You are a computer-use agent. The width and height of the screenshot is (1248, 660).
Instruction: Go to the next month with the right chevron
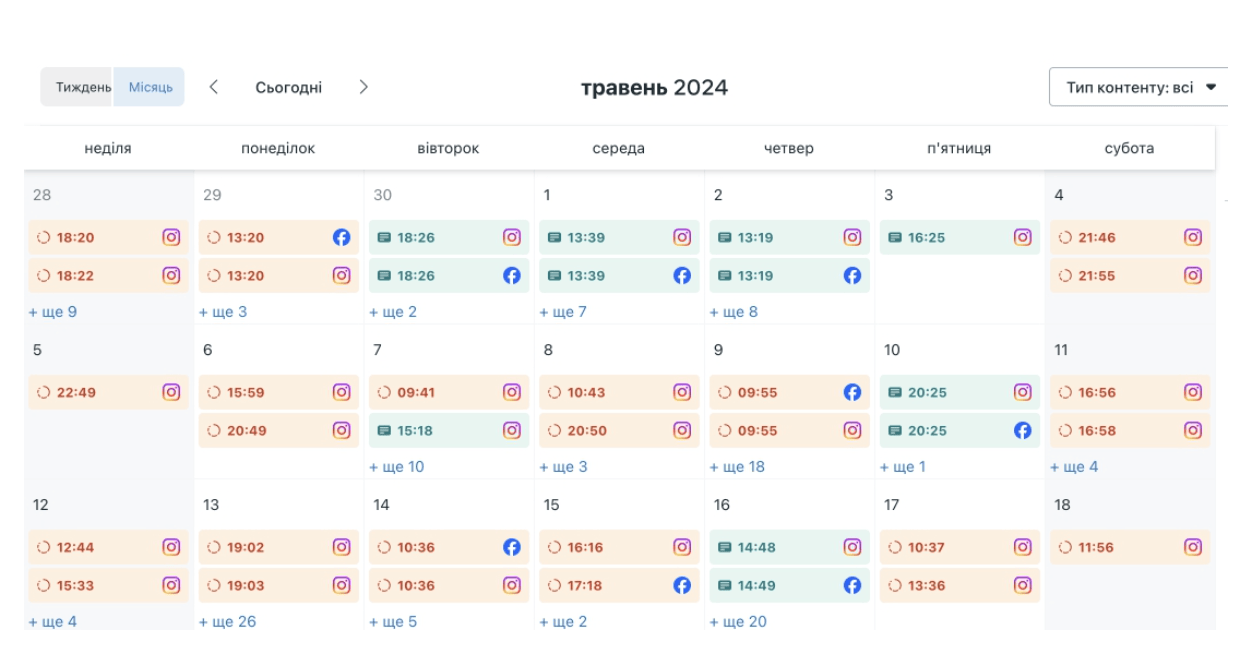click(x=363, y=87)
